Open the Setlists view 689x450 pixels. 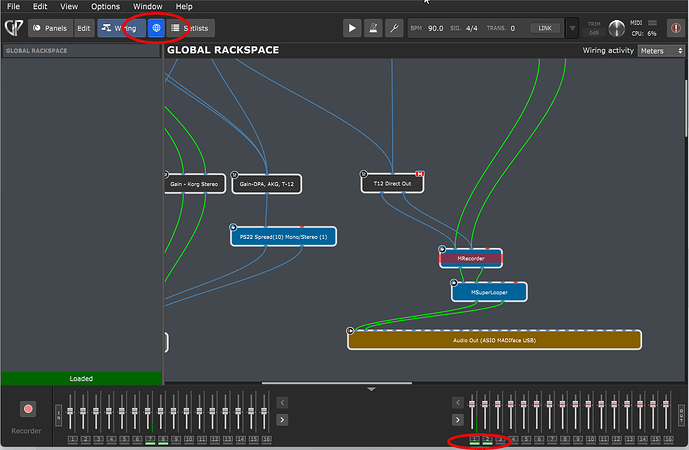pyautogui.click(x=190, y=28)
